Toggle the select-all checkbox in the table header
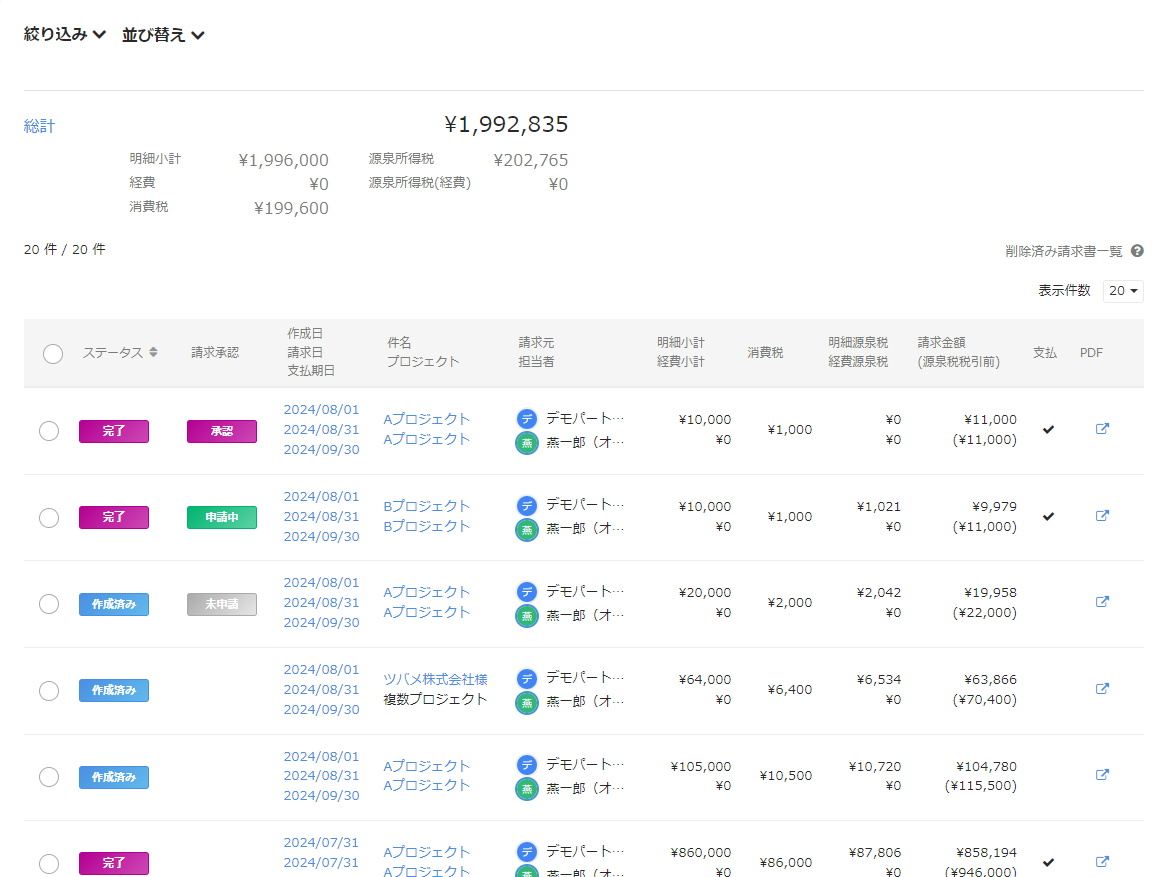1164x877 pixels. pos(53,354)
